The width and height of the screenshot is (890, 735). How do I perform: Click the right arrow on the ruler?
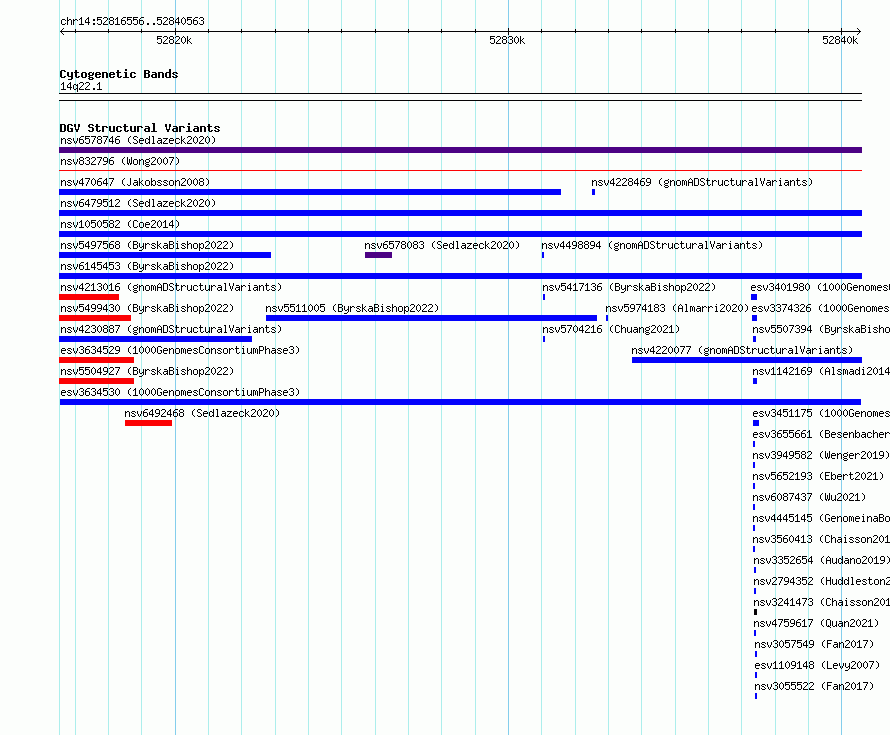(x=858, y=32)
